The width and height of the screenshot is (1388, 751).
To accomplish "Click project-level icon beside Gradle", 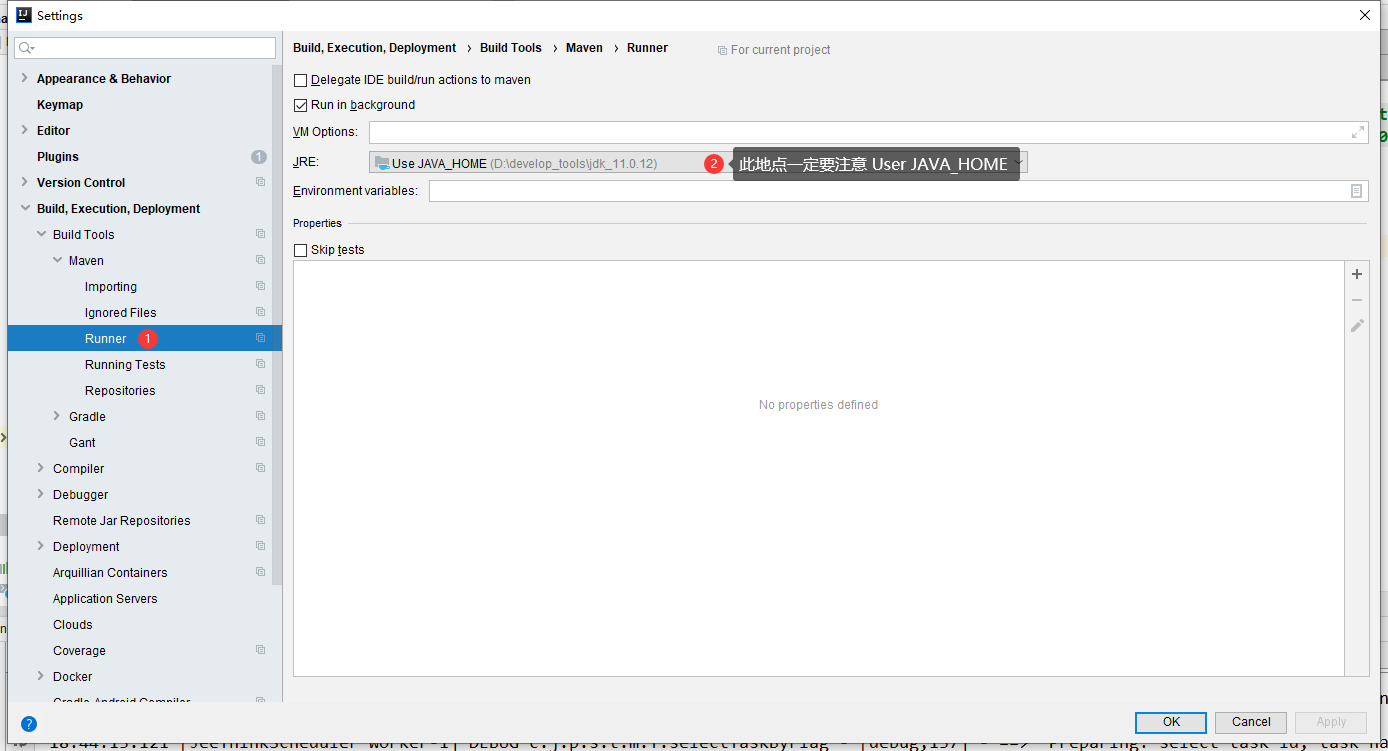I will coord(261,416).
